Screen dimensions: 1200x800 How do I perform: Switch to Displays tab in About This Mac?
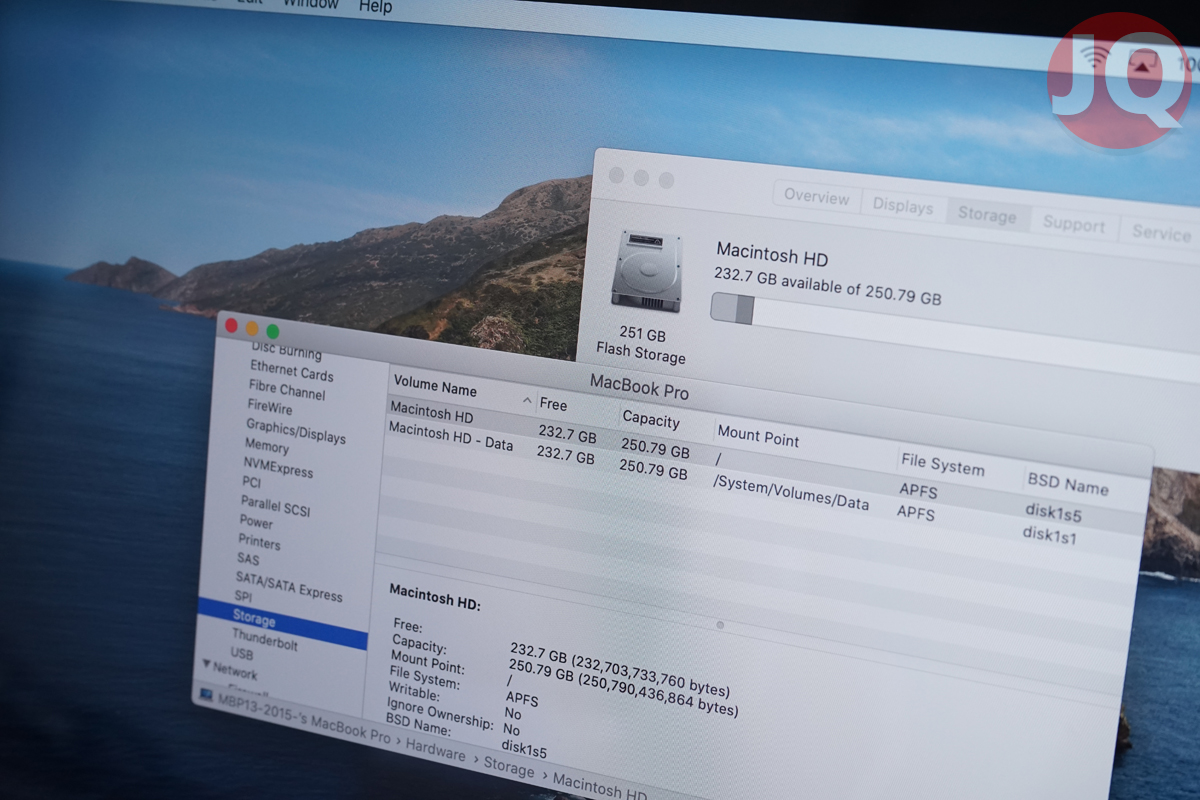pos(902,206)
